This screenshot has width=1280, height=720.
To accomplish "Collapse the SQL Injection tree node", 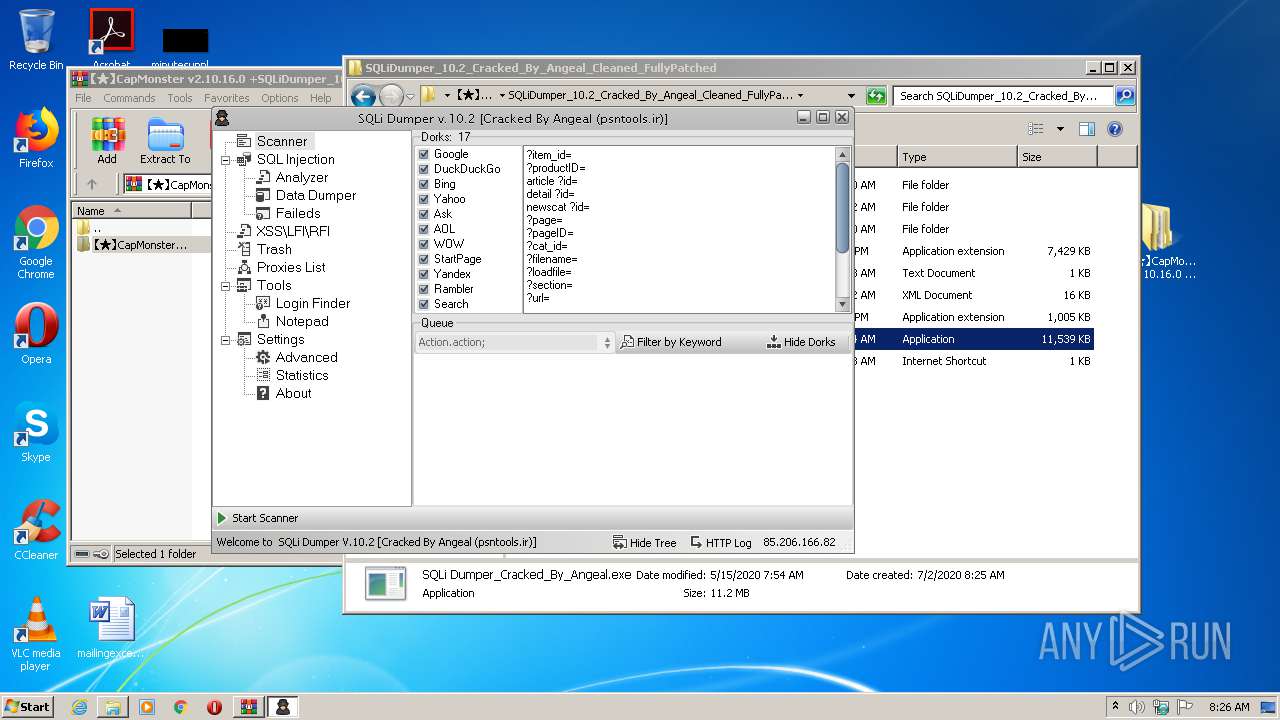I will (226, 160).
